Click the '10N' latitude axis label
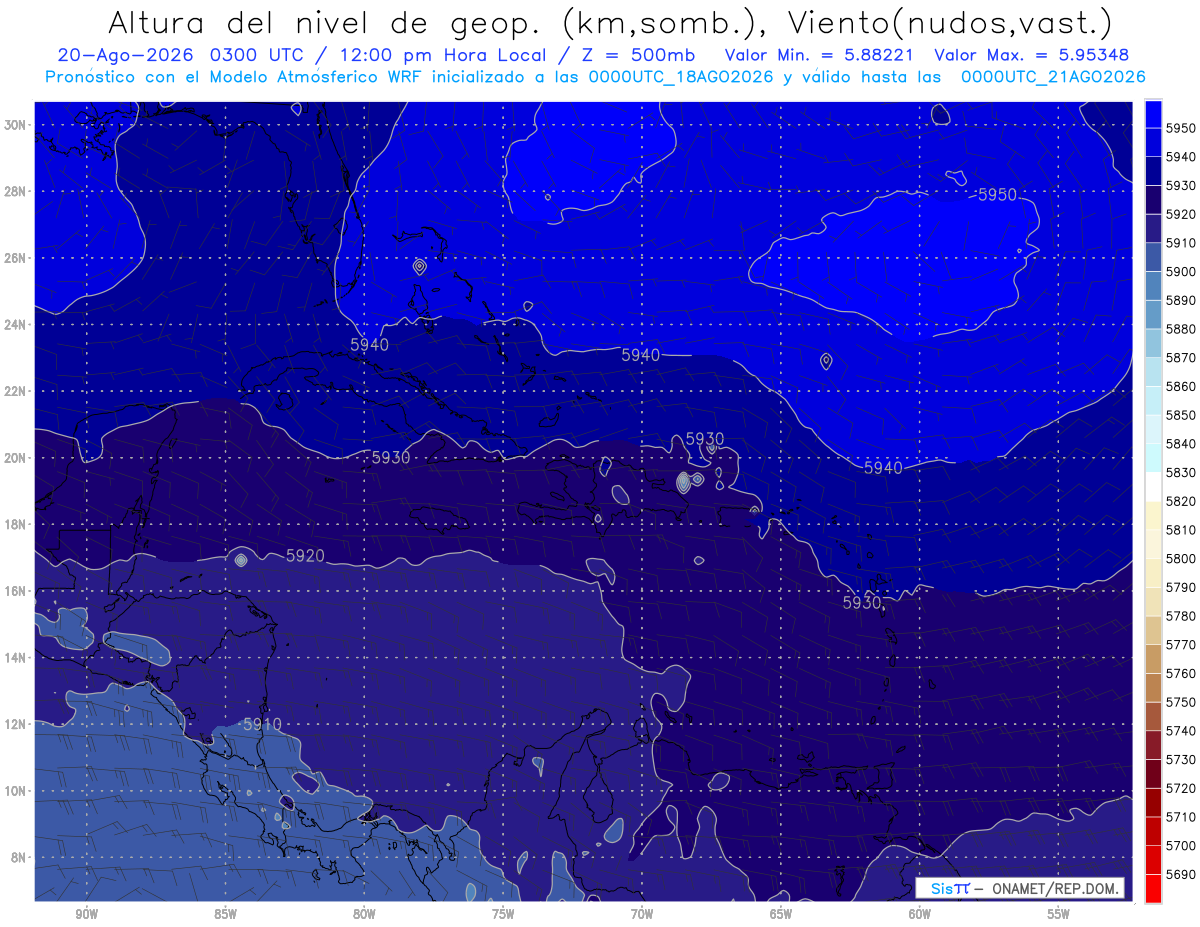 click(15, 790)
